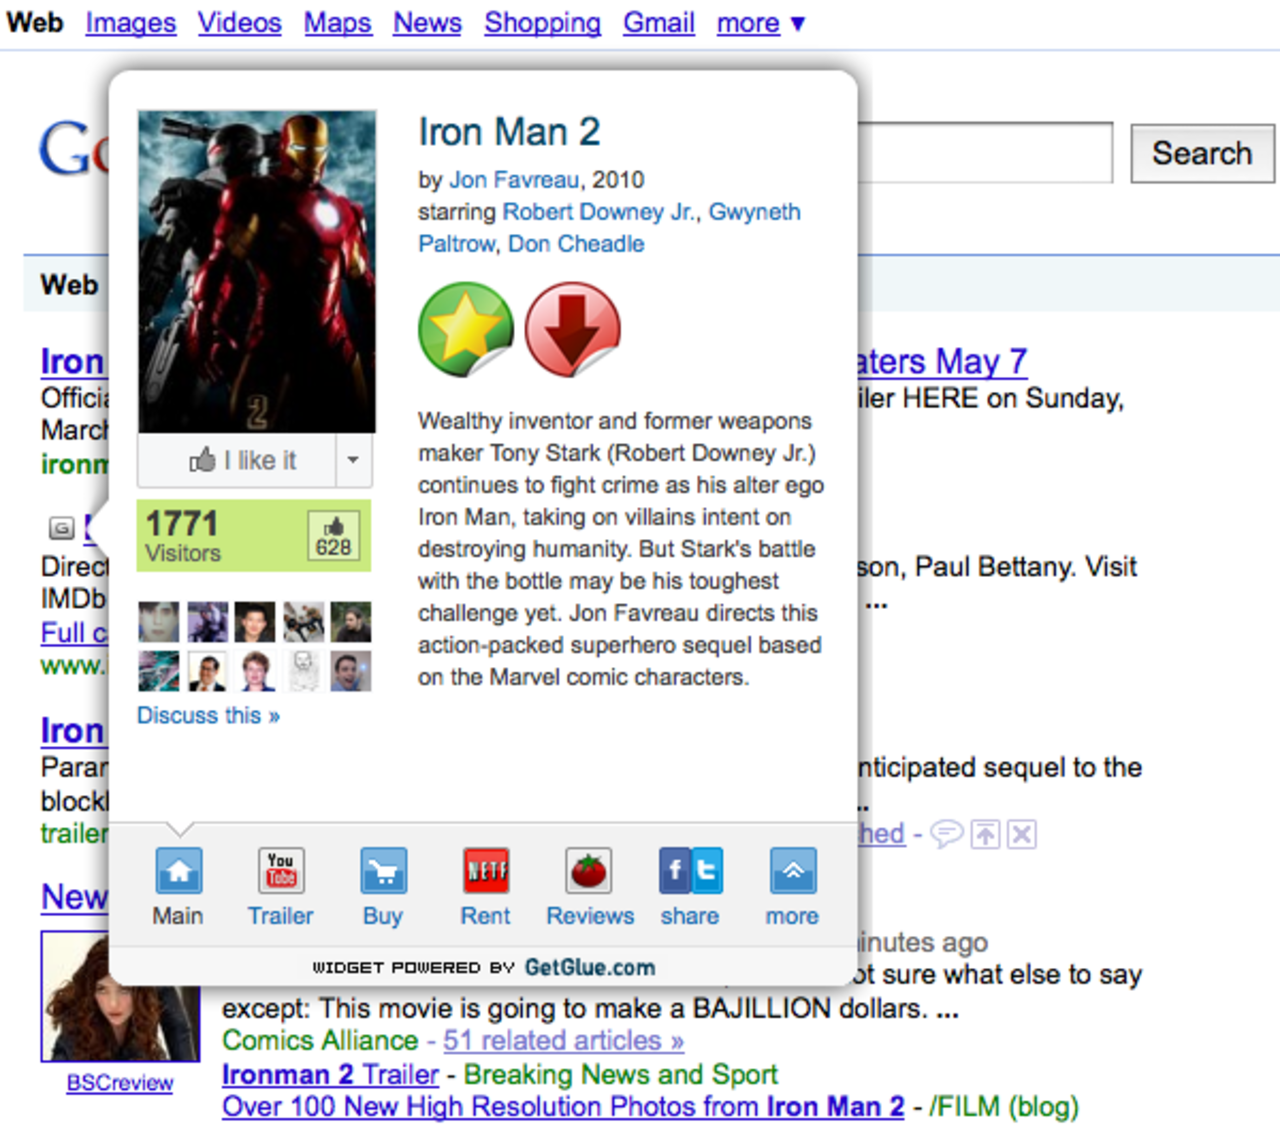The height and width of the screenshot is (1148, 1280).
Task: Click the Main home icon
Action: click(179, 872)
